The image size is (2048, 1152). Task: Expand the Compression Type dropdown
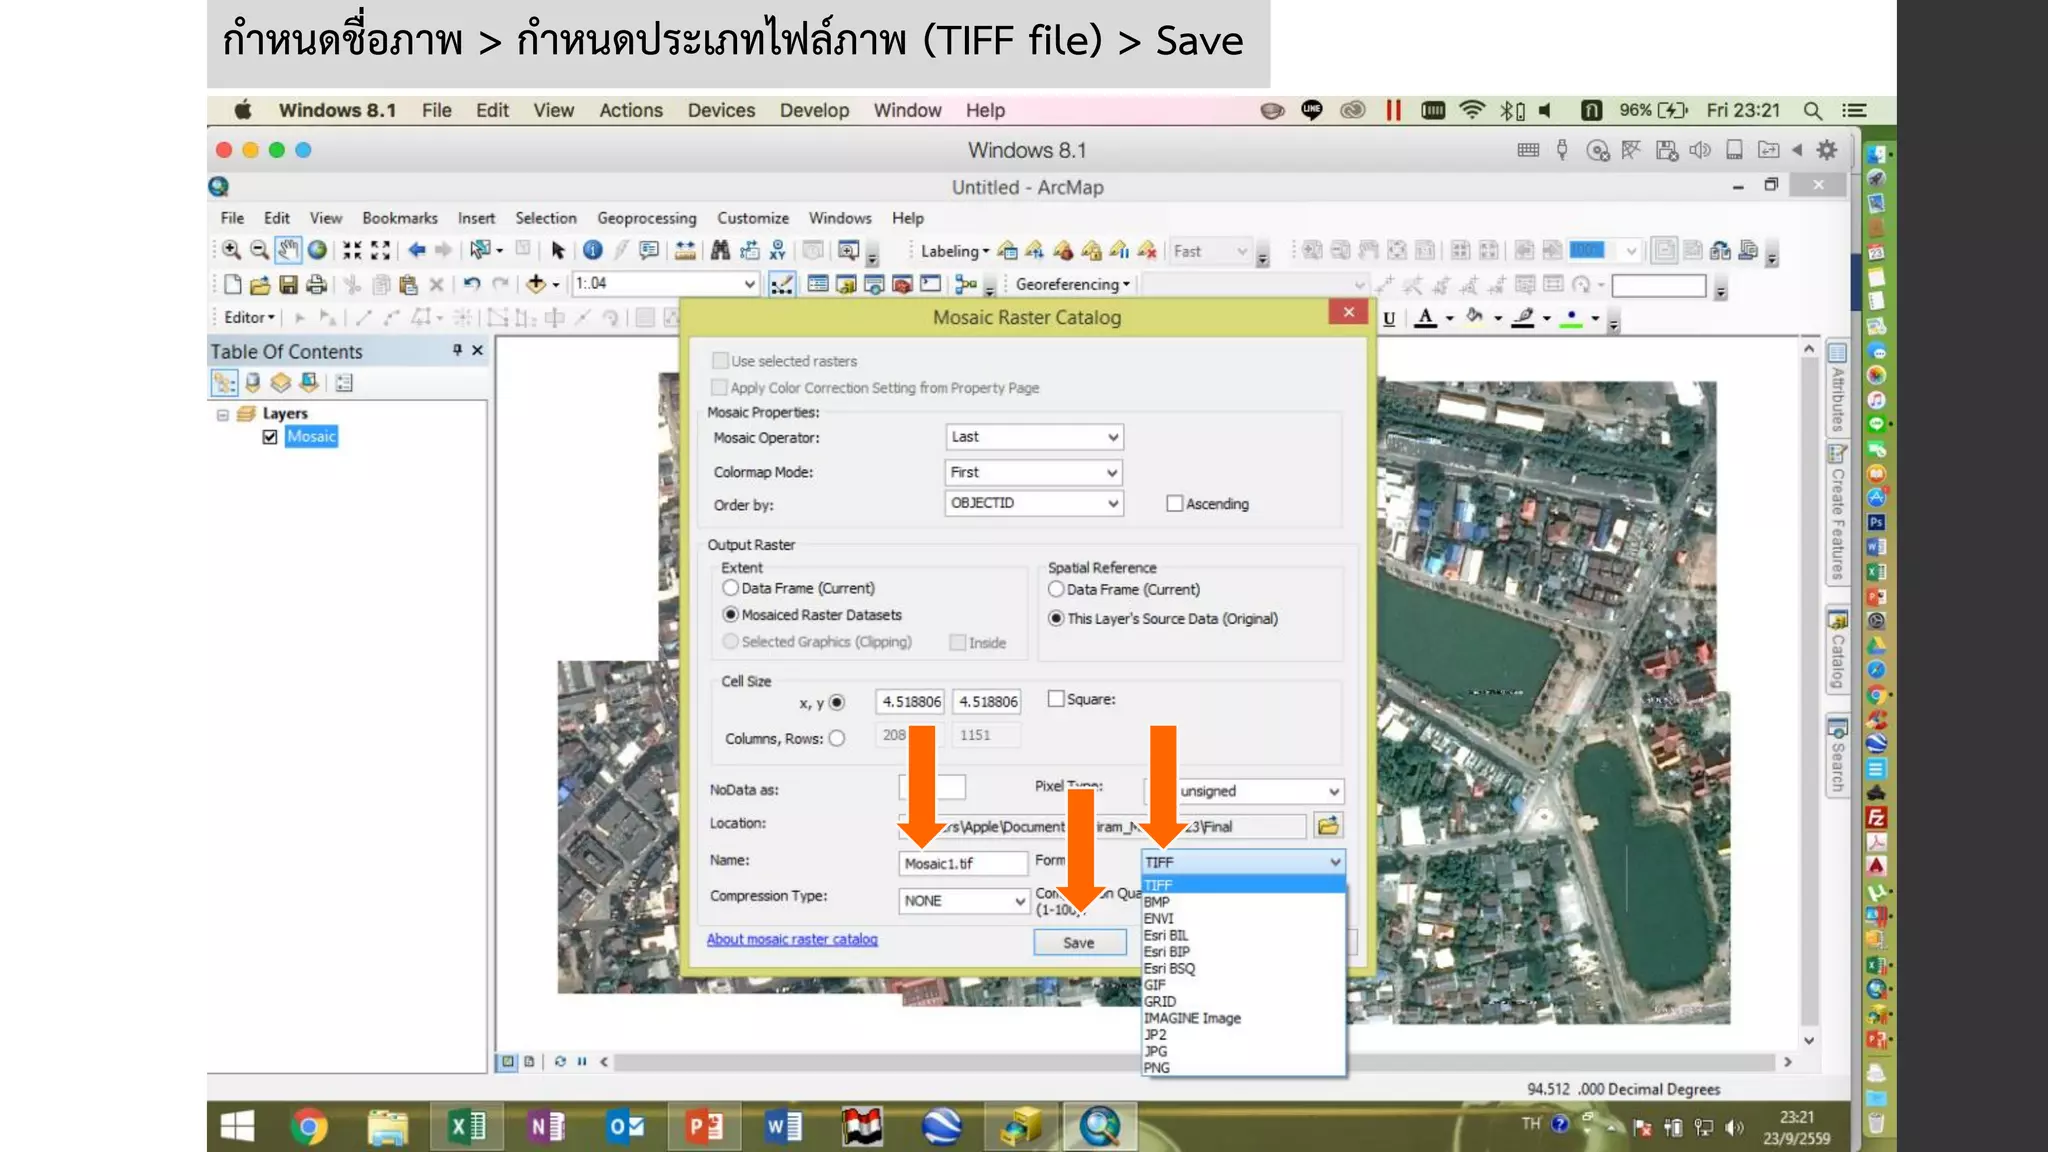click(x=1018, y=901)
